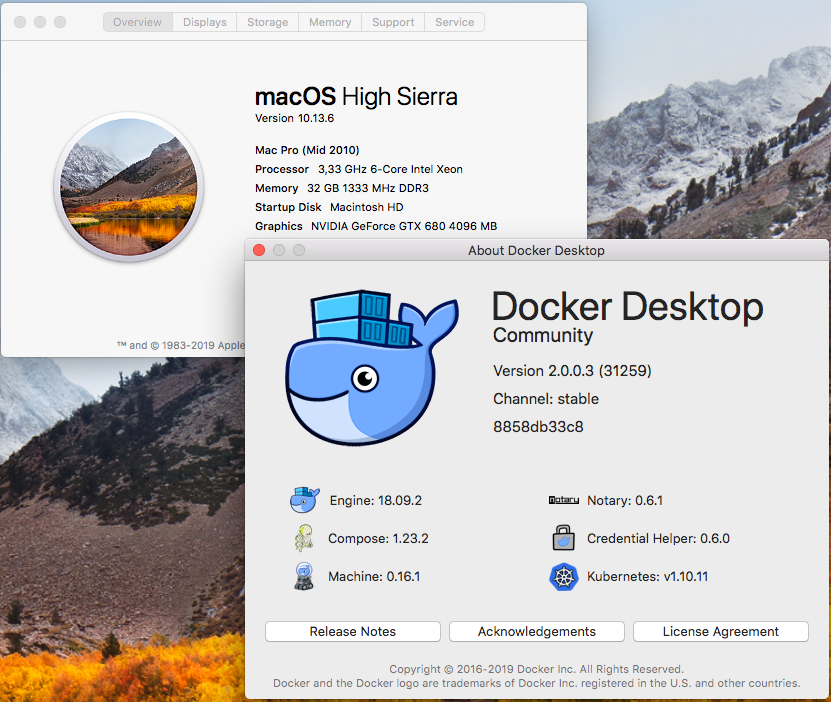Click the "32 GB 1333 MHz DDR3" text
The width and height of the screenshot is (831, 702).
pos(368,189)
